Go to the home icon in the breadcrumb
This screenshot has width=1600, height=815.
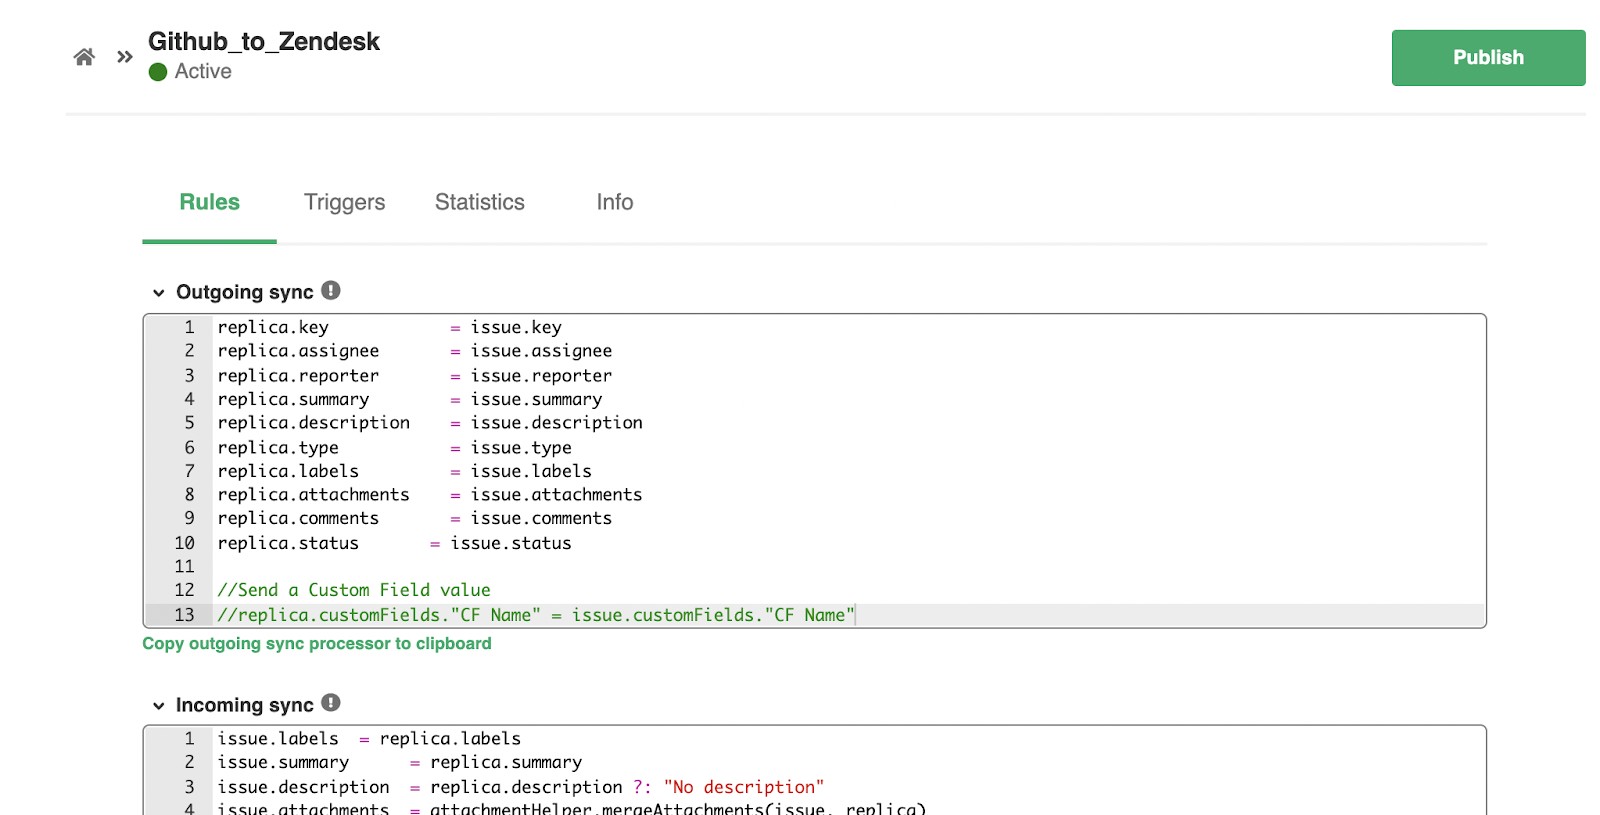tap(84, 57)
